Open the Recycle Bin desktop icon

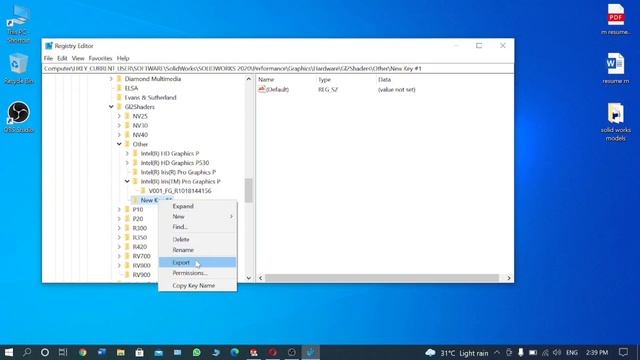19,69
